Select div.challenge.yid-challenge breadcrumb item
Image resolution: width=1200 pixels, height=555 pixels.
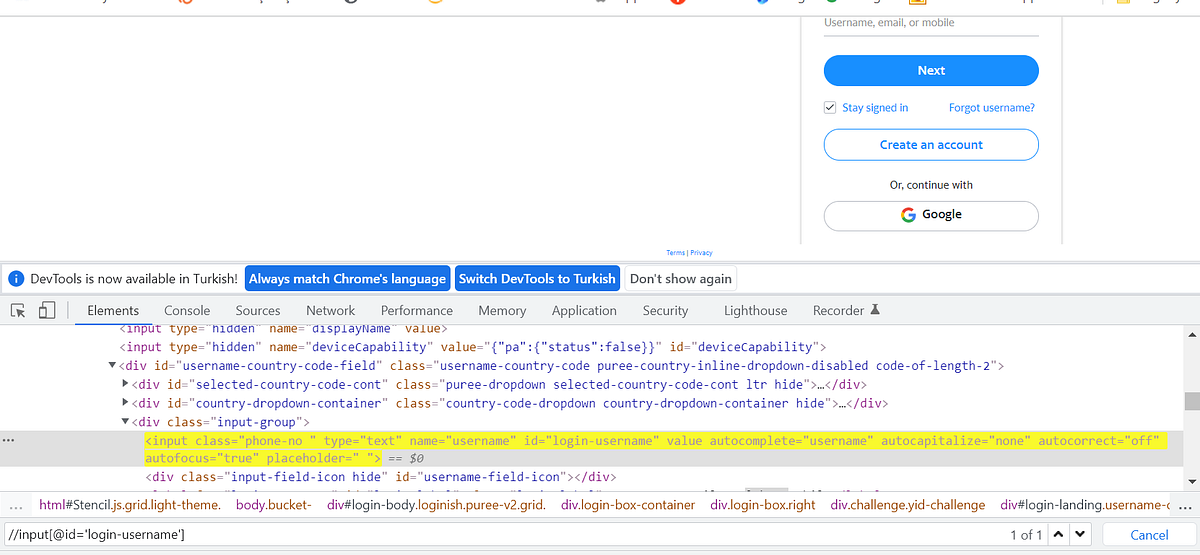click(x=908, y=506)
